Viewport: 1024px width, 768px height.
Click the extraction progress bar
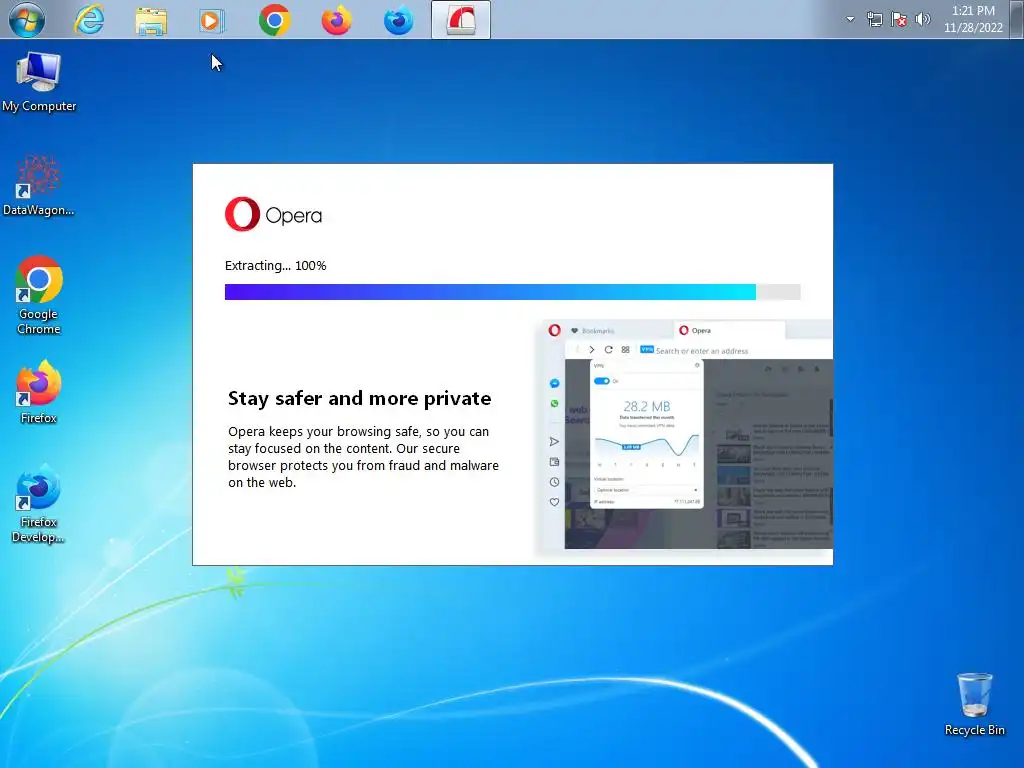513,292
